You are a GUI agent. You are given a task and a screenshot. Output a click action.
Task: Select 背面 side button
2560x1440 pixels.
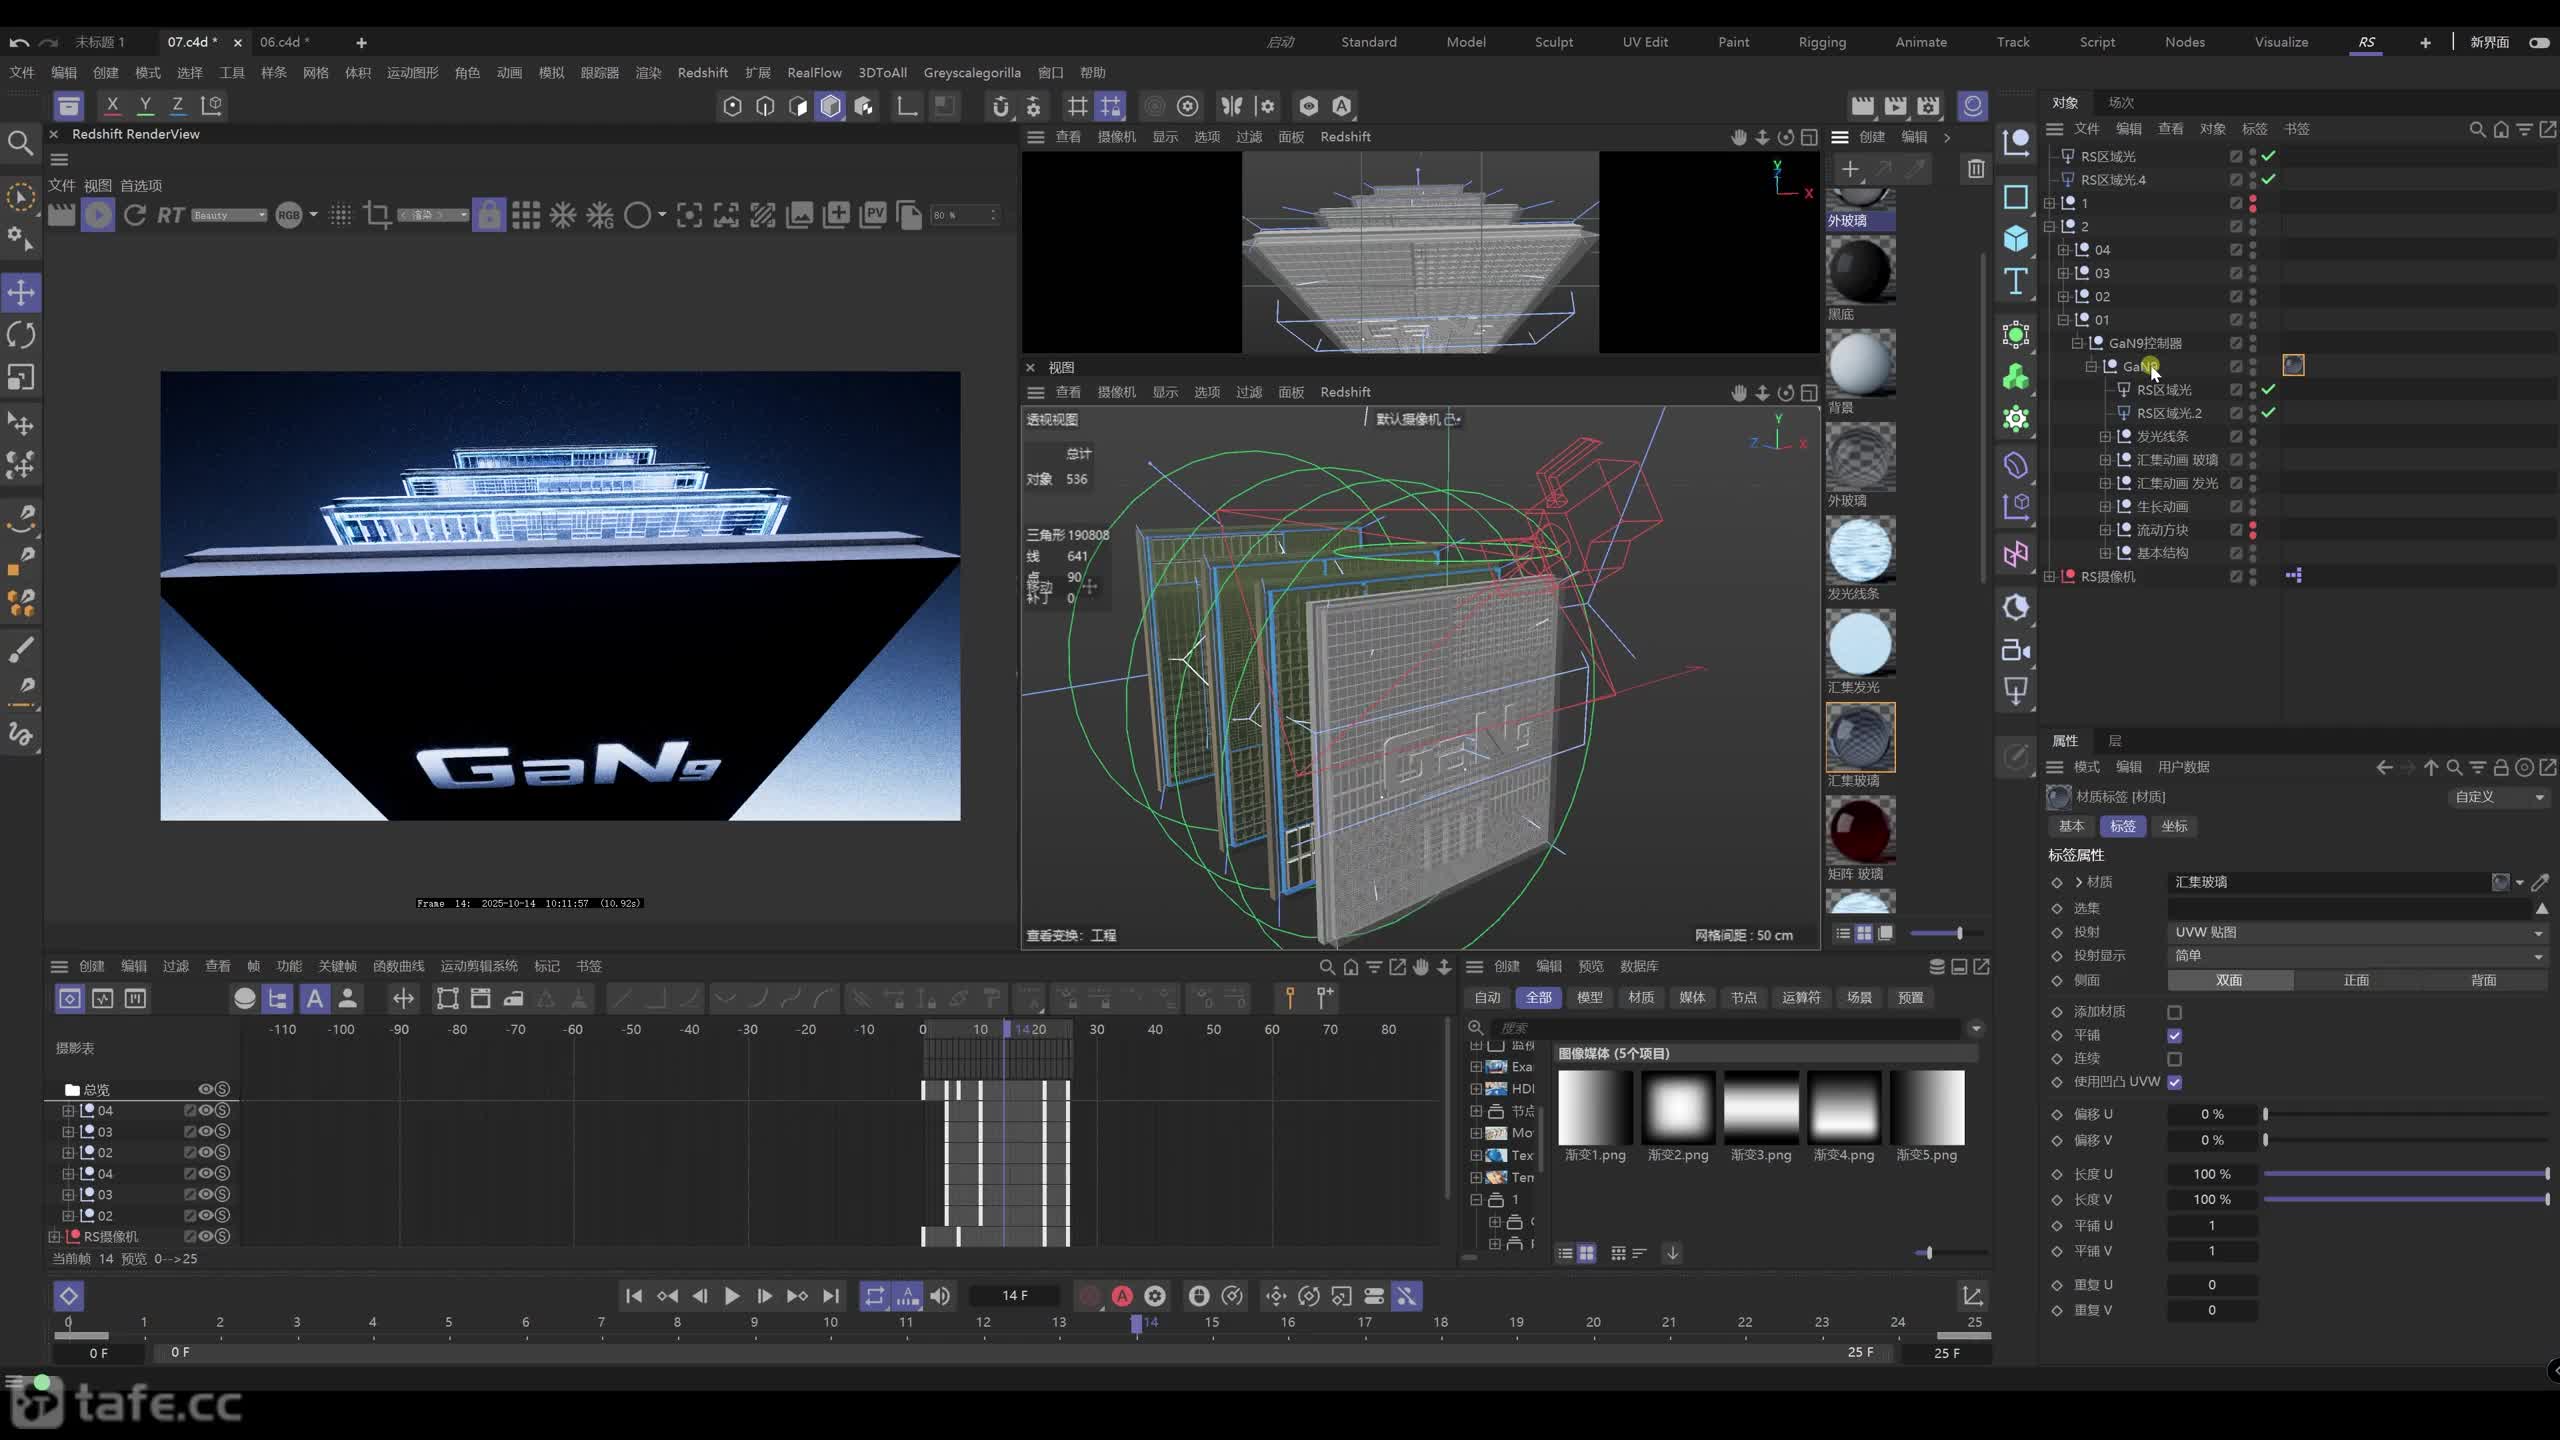coord(2484,980)
